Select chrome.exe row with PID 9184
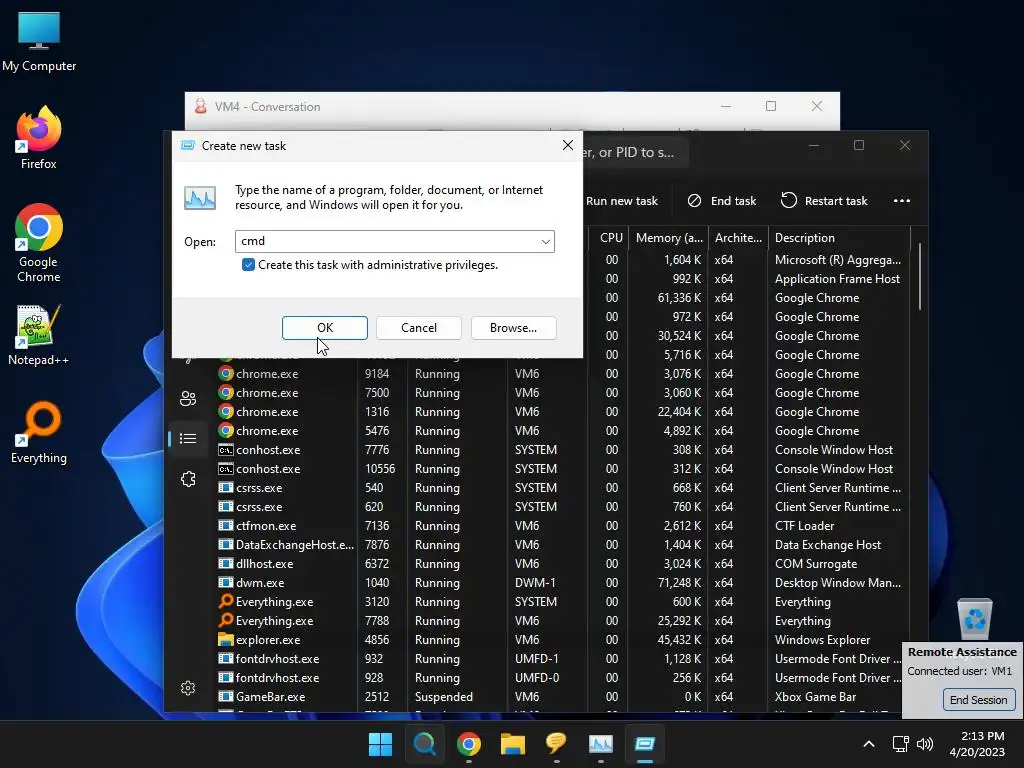Viewport: 1024px width, 768px height. coord(562,374)
